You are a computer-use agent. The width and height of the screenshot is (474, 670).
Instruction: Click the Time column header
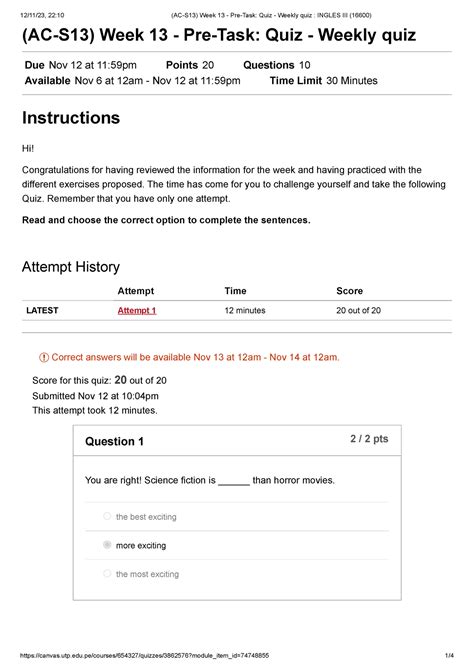pyautogui.click(x=235, y=291)
